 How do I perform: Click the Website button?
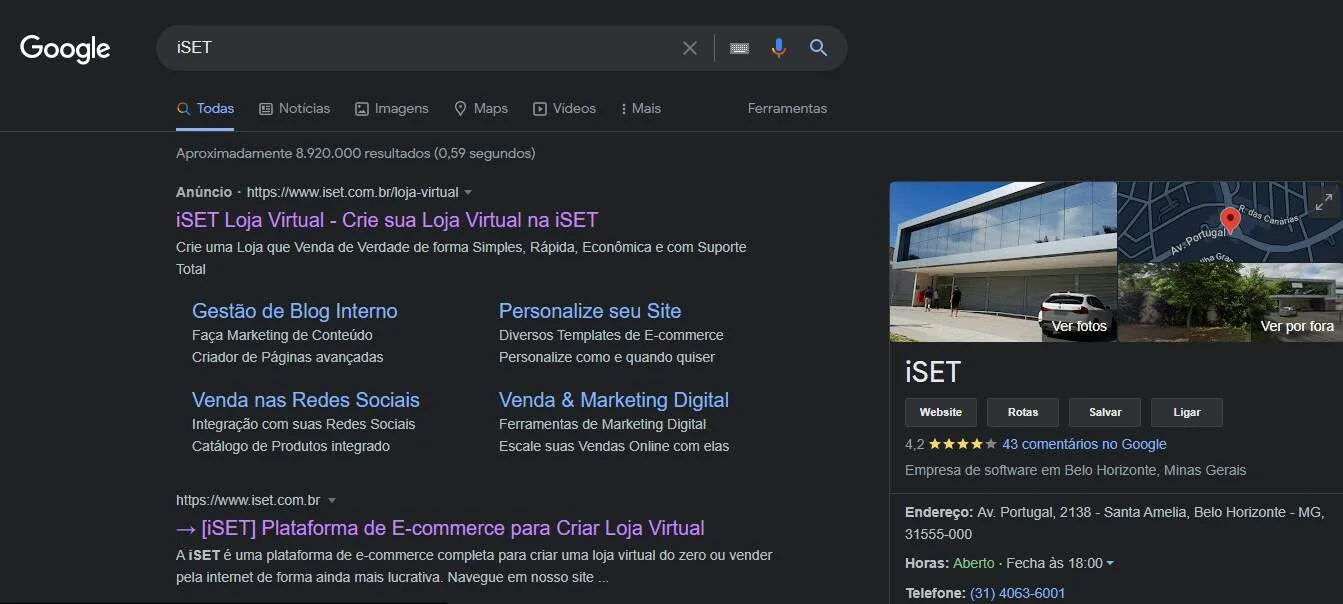941,412
